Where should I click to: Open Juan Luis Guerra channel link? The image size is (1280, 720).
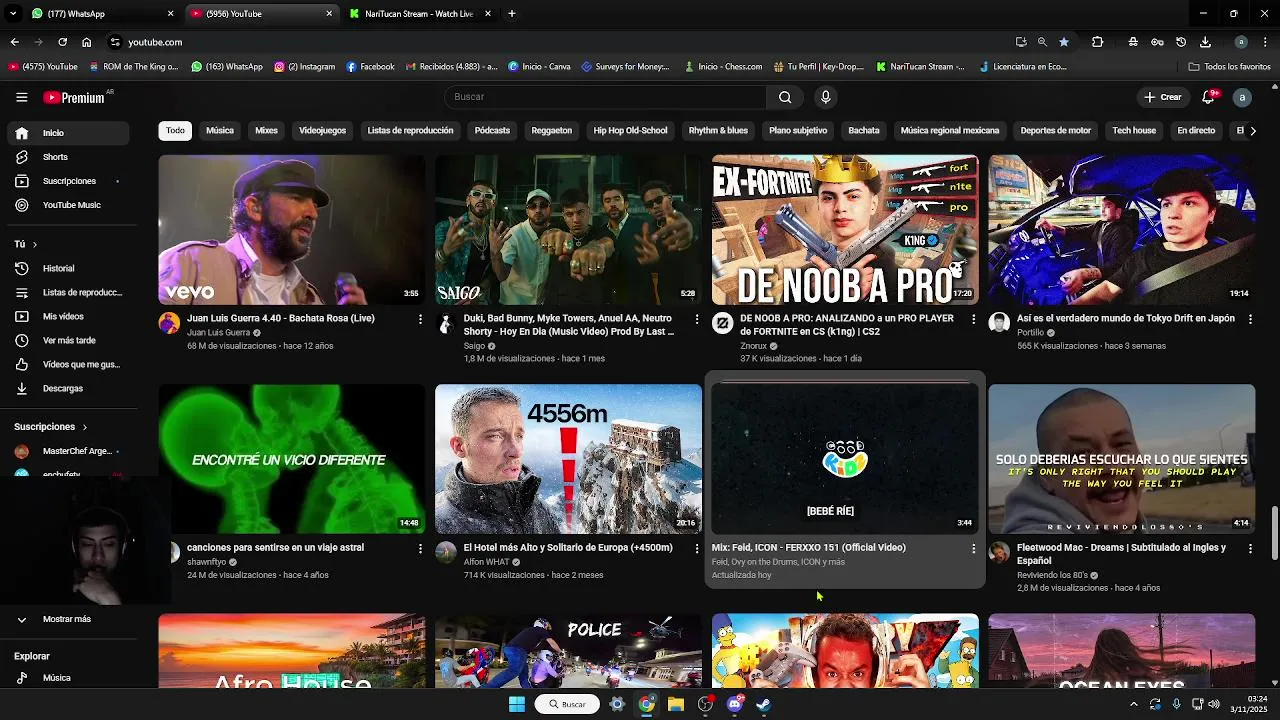[218, 333]
